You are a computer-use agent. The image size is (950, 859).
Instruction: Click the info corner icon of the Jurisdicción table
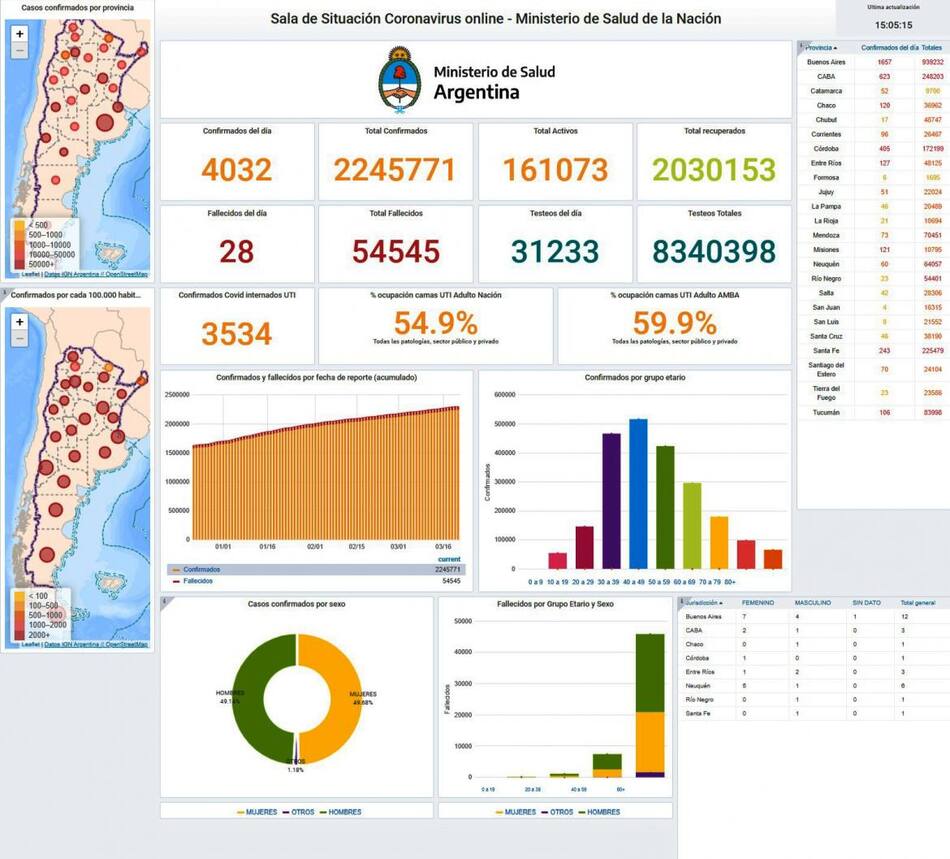coord(682,602)
